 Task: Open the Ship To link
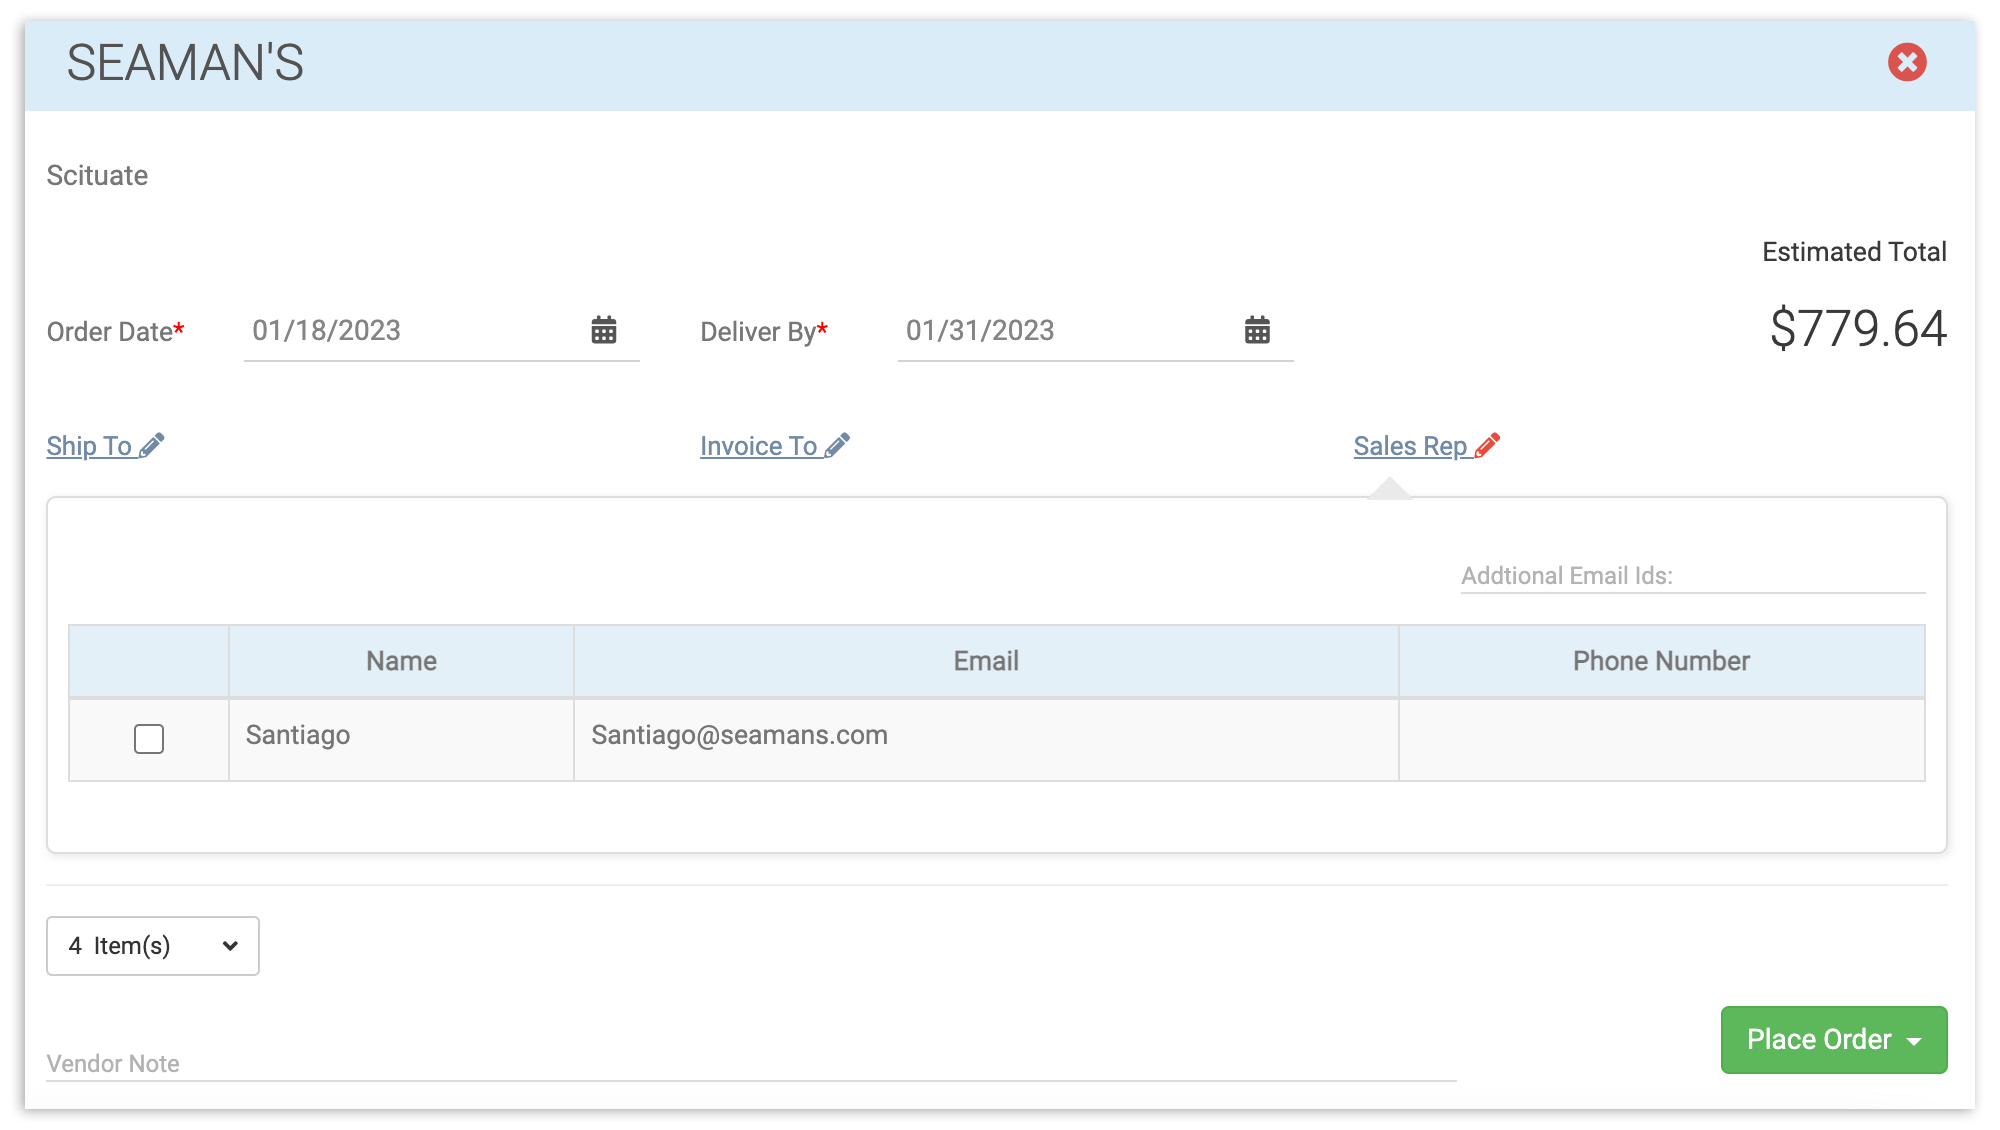(x=89, y=446)
